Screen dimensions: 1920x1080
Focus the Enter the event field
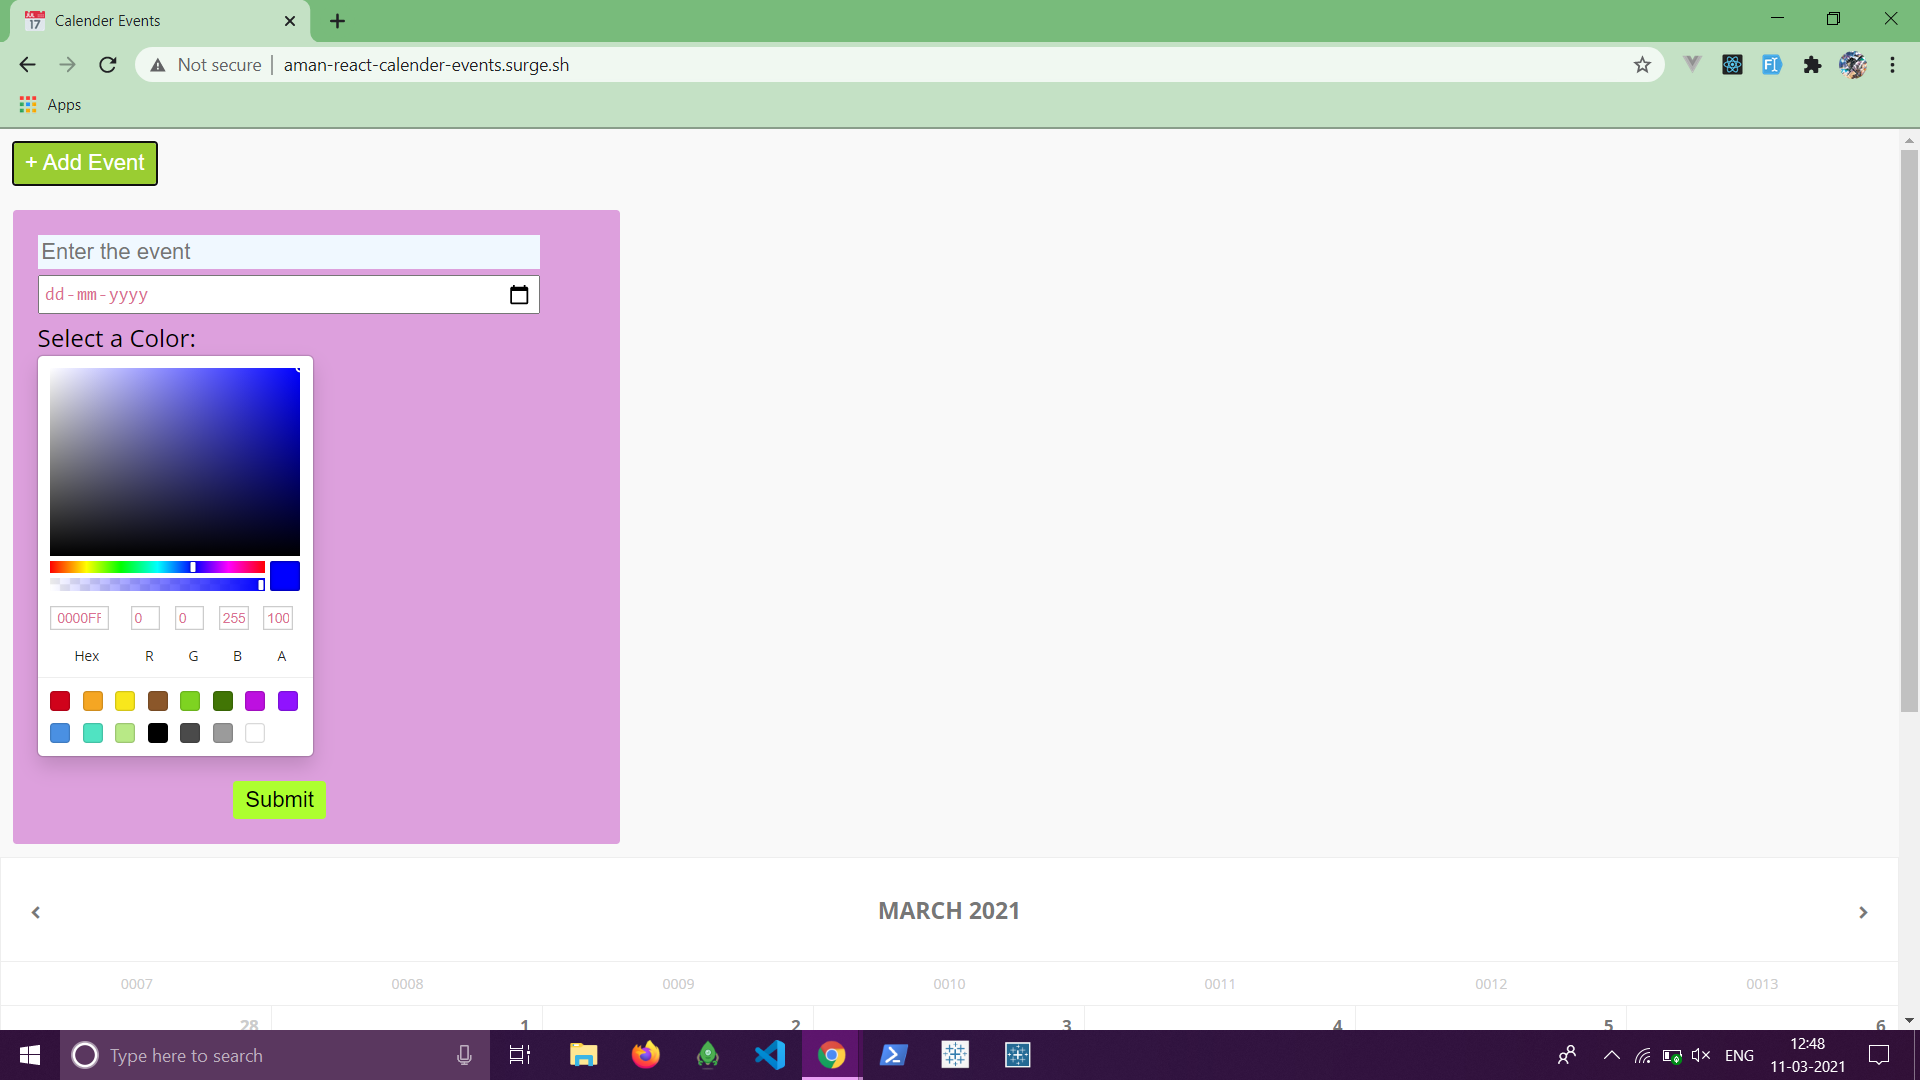288,252
